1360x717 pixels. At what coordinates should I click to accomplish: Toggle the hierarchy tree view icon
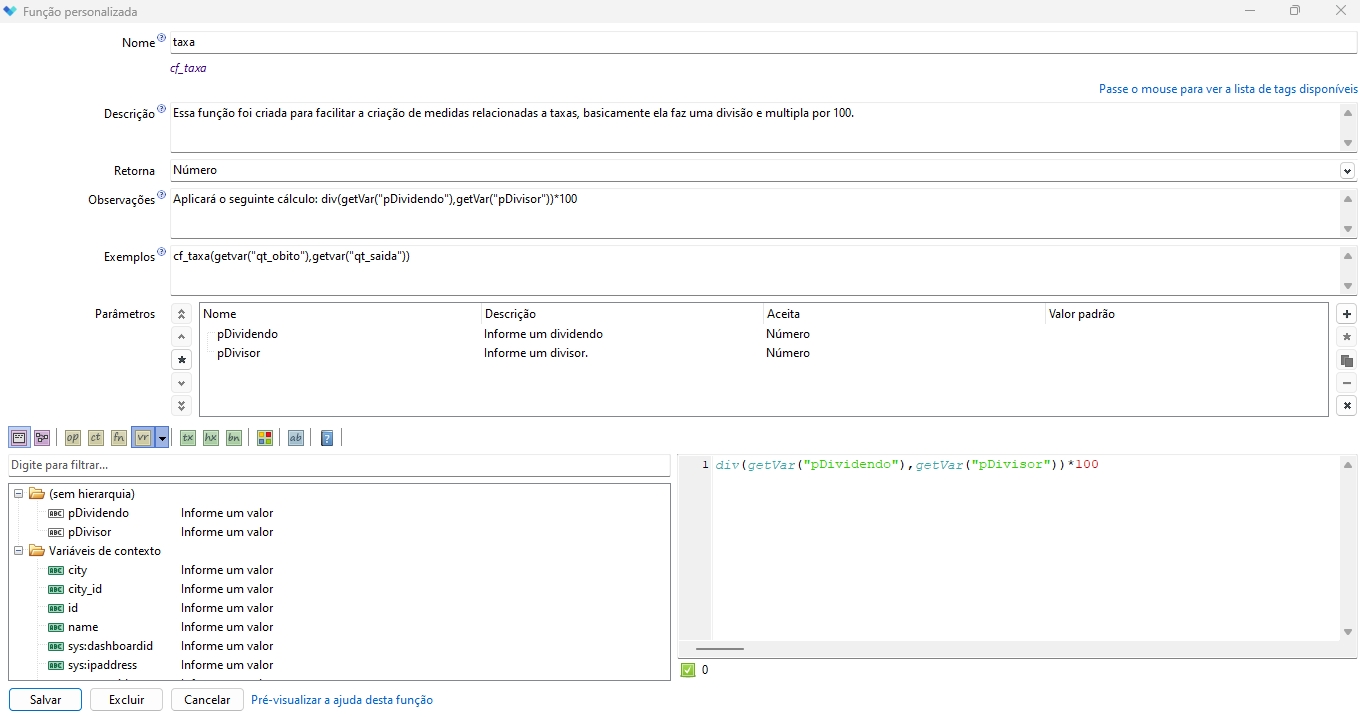[42, 438]
